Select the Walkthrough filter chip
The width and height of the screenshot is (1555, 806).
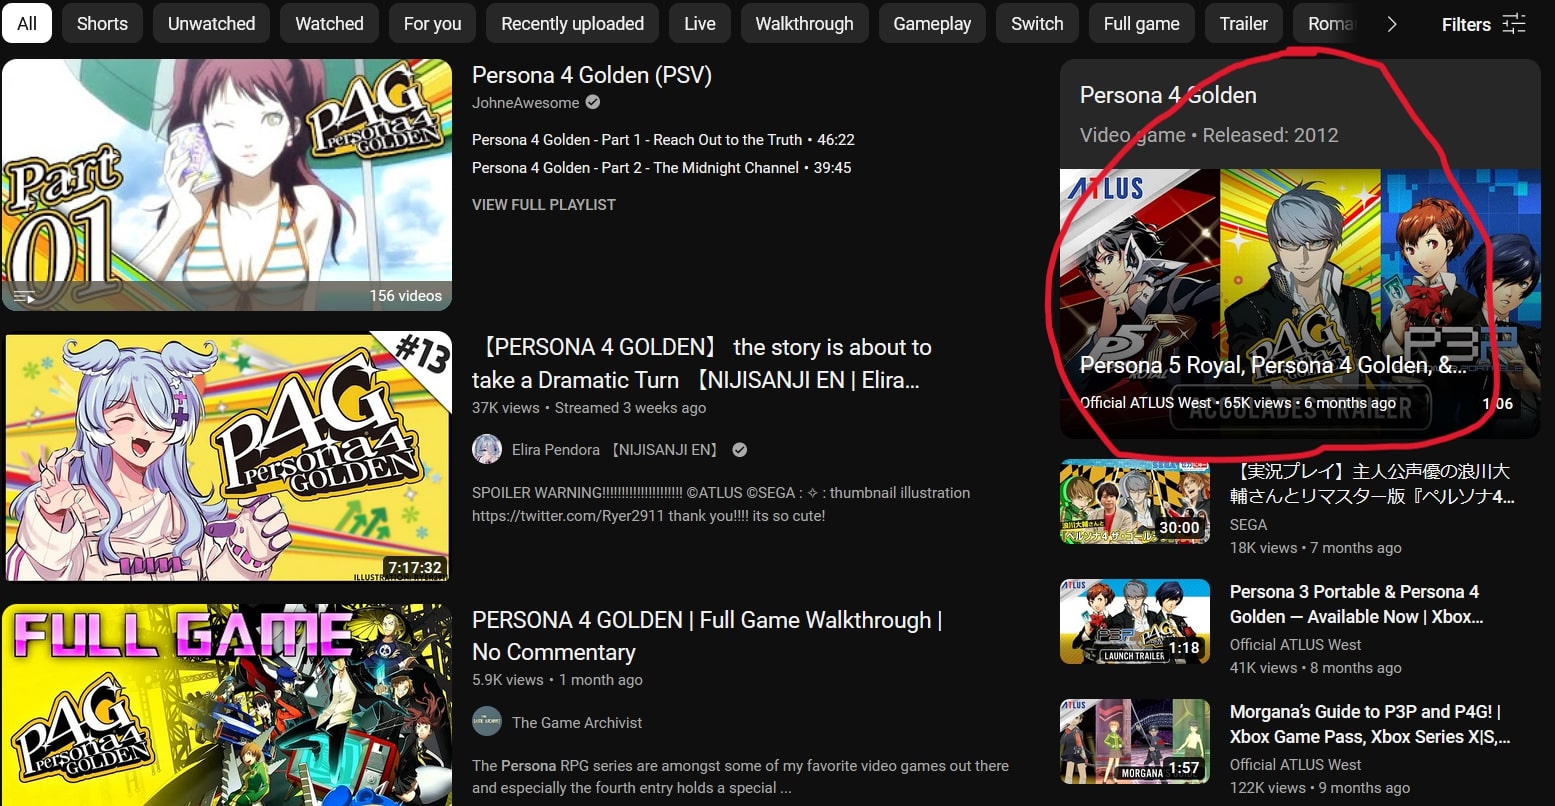804,23
